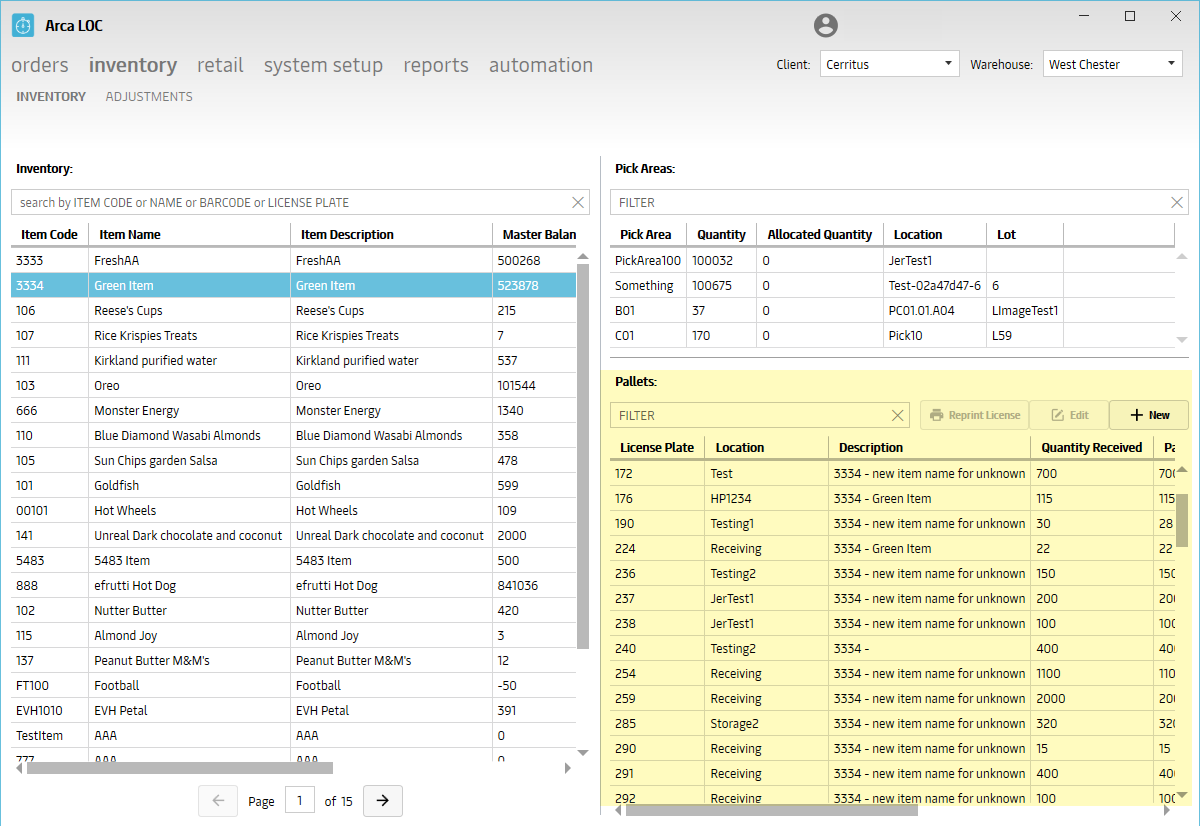Click Pick Areas scroll-down arrow
The height and width of the screenshot is (826, 1200).
[1181, 339]
